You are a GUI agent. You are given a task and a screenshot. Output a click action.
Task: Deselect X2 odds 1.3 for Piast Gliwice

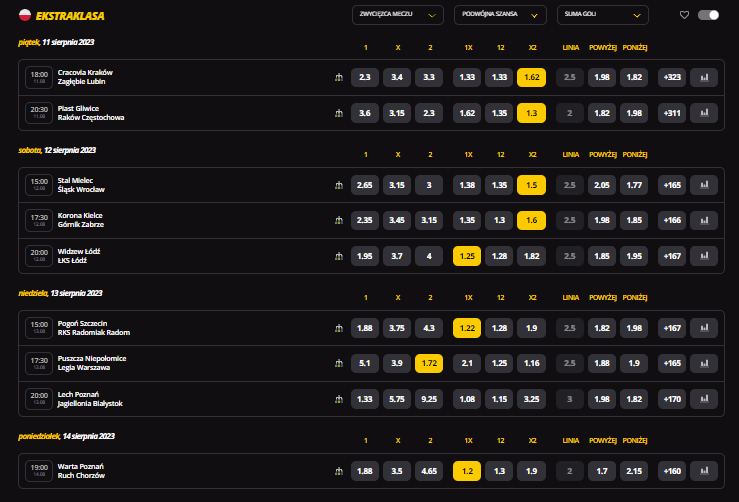[532, 113]
